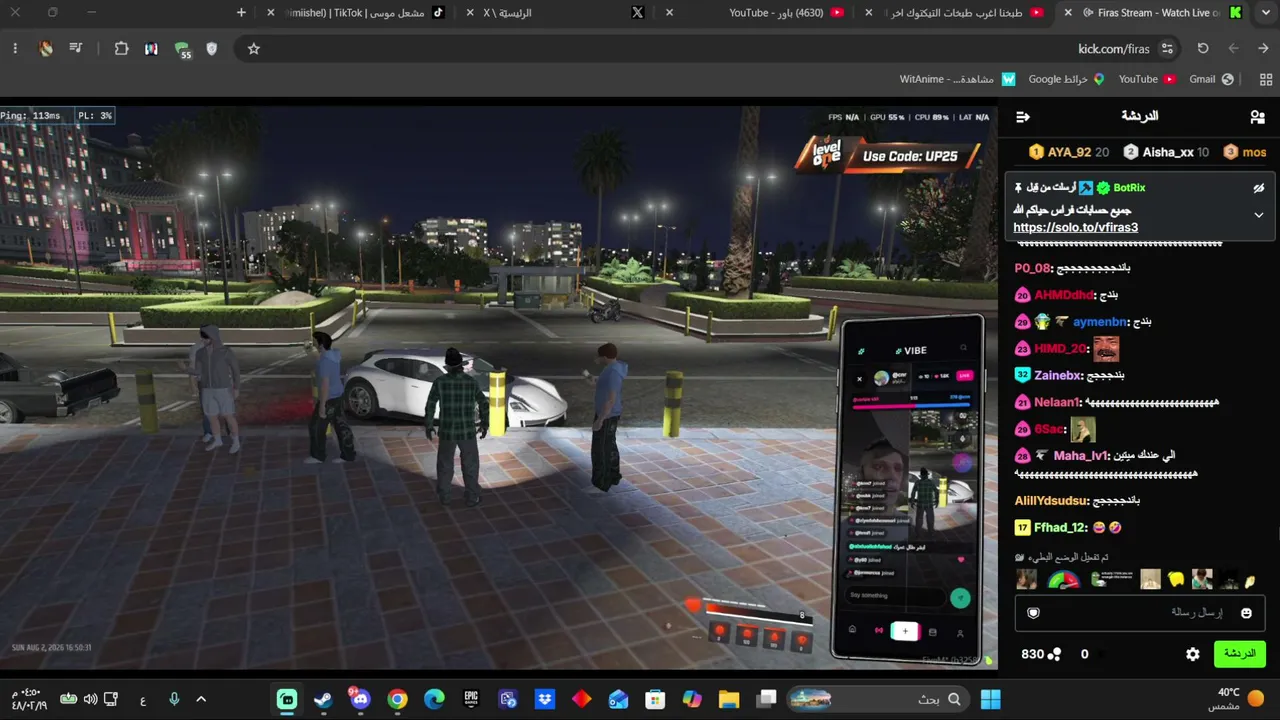
Task: Open the Windows Start menu
Action: (x=991, y=699)
